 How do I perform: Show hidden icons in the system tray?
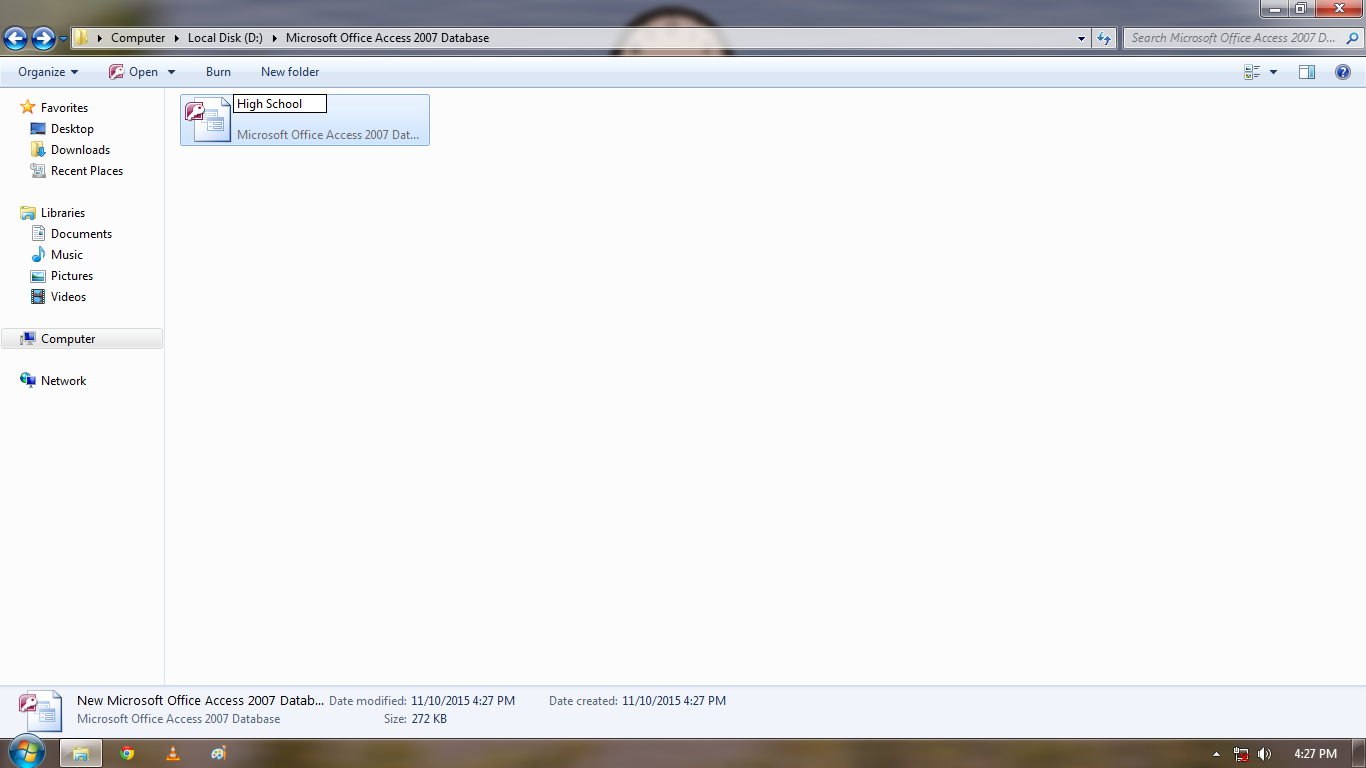[1216, 754]
